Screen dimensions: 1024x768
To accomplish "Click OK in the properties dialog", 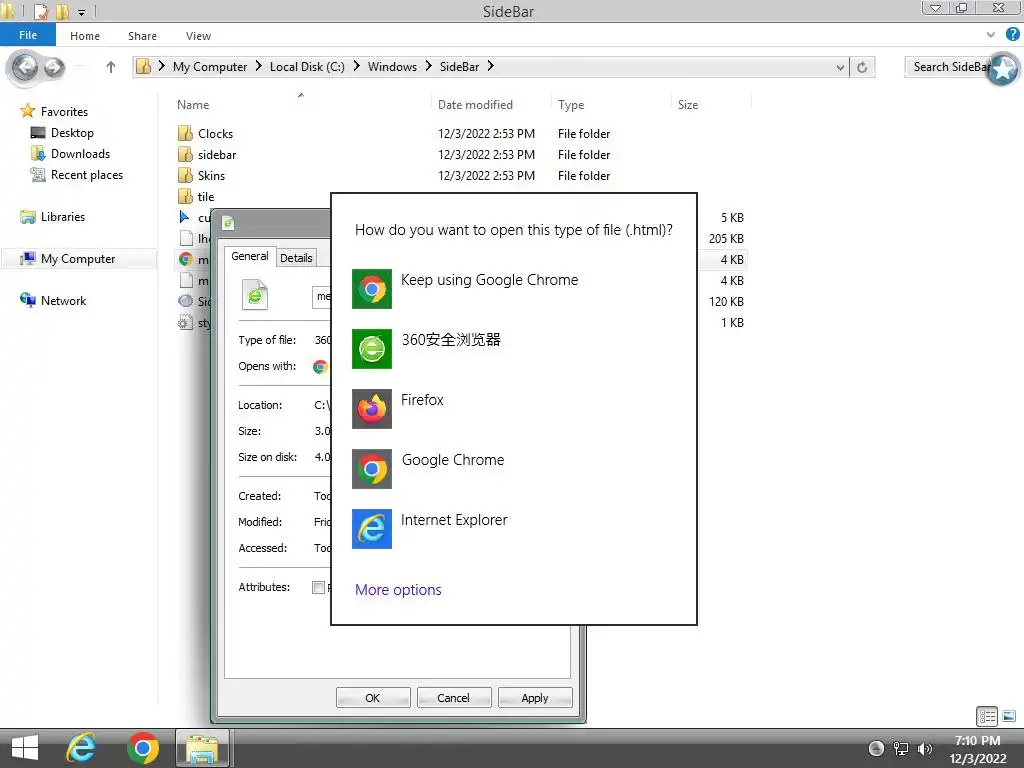I will coord(373,697).
